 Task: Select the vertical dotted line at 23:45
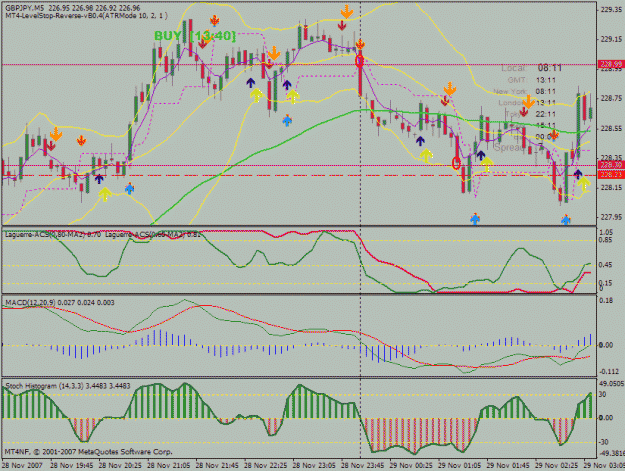coord(360,229)
